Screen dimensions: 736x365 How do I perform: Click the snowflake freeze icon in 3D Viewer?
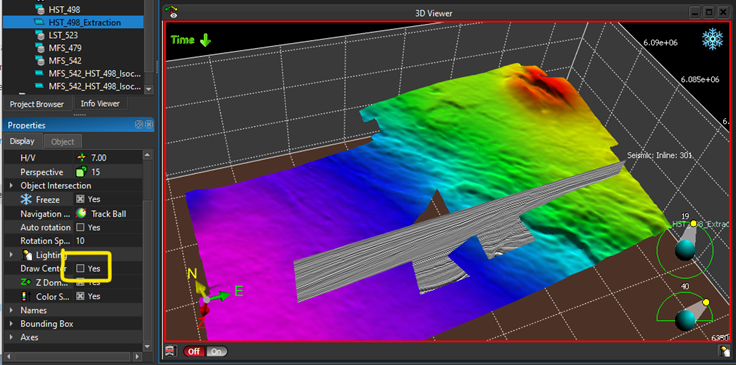pos(713,39)
